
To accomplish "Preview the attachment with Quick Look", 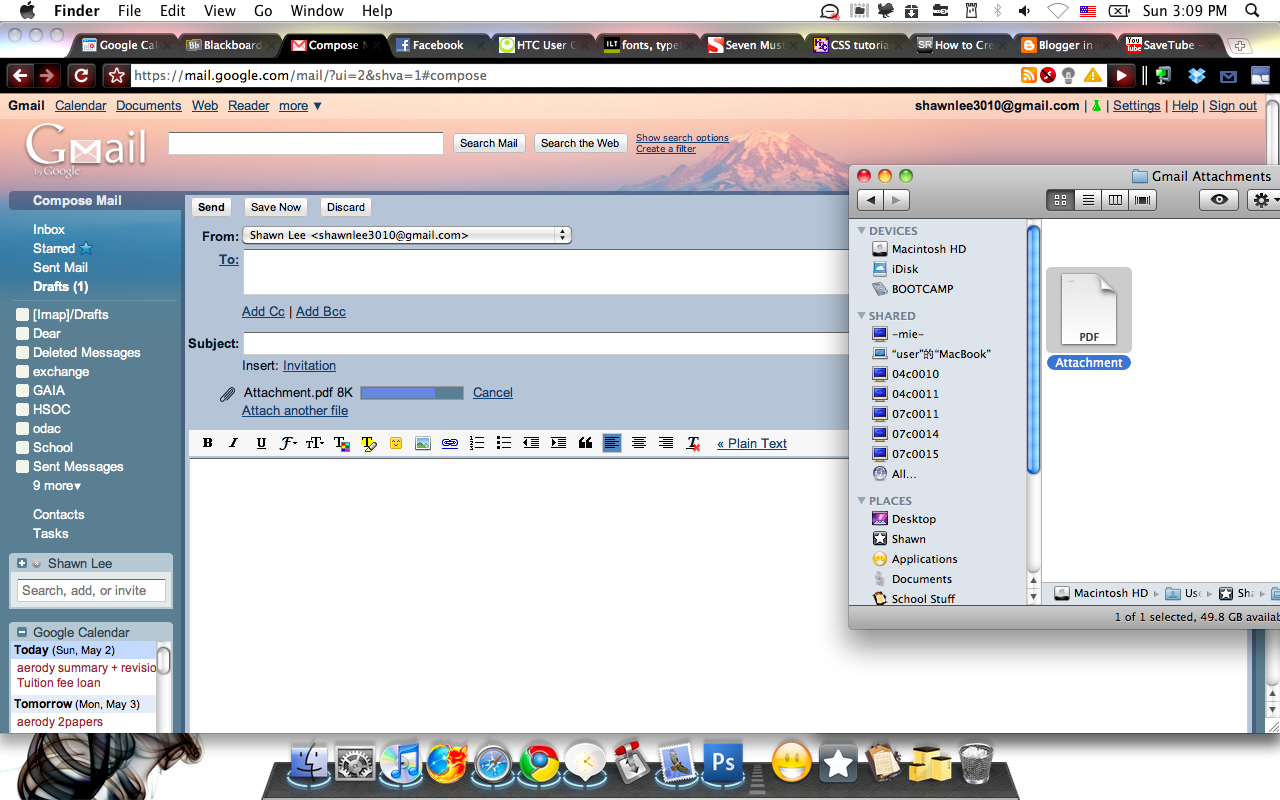I will click(1218, 200).
